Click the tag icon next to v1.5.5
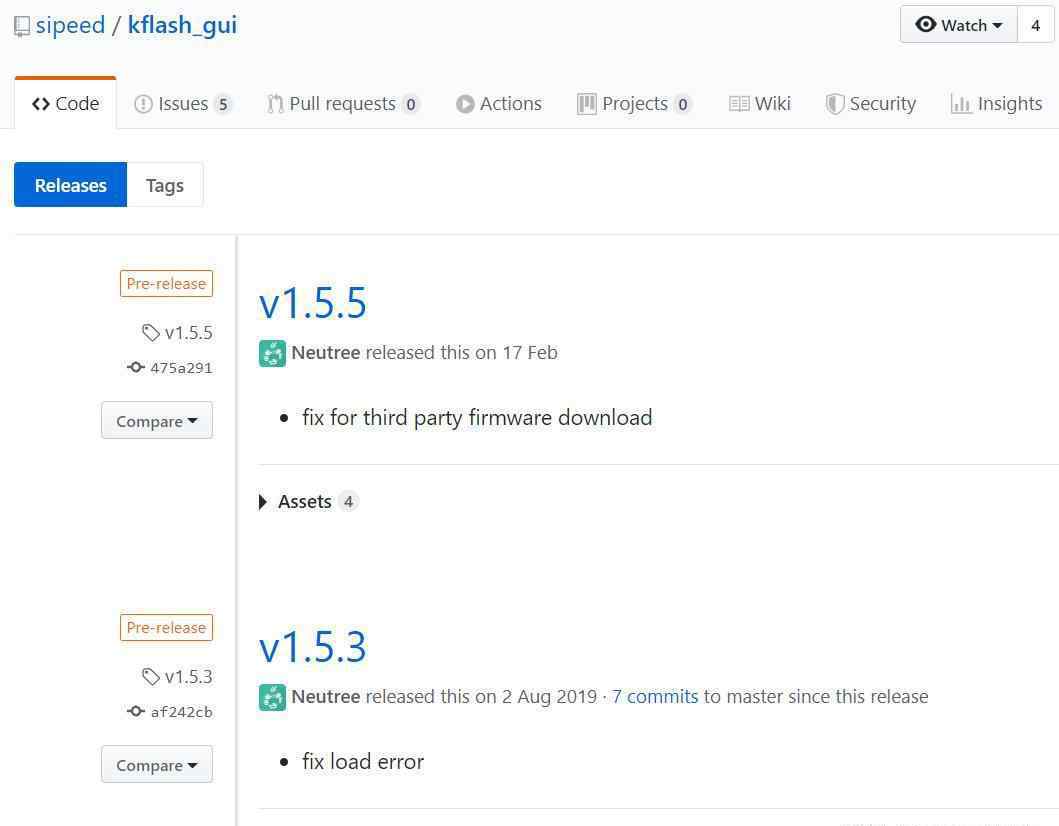The image size is (1059, 826). [x=151, y=333]
